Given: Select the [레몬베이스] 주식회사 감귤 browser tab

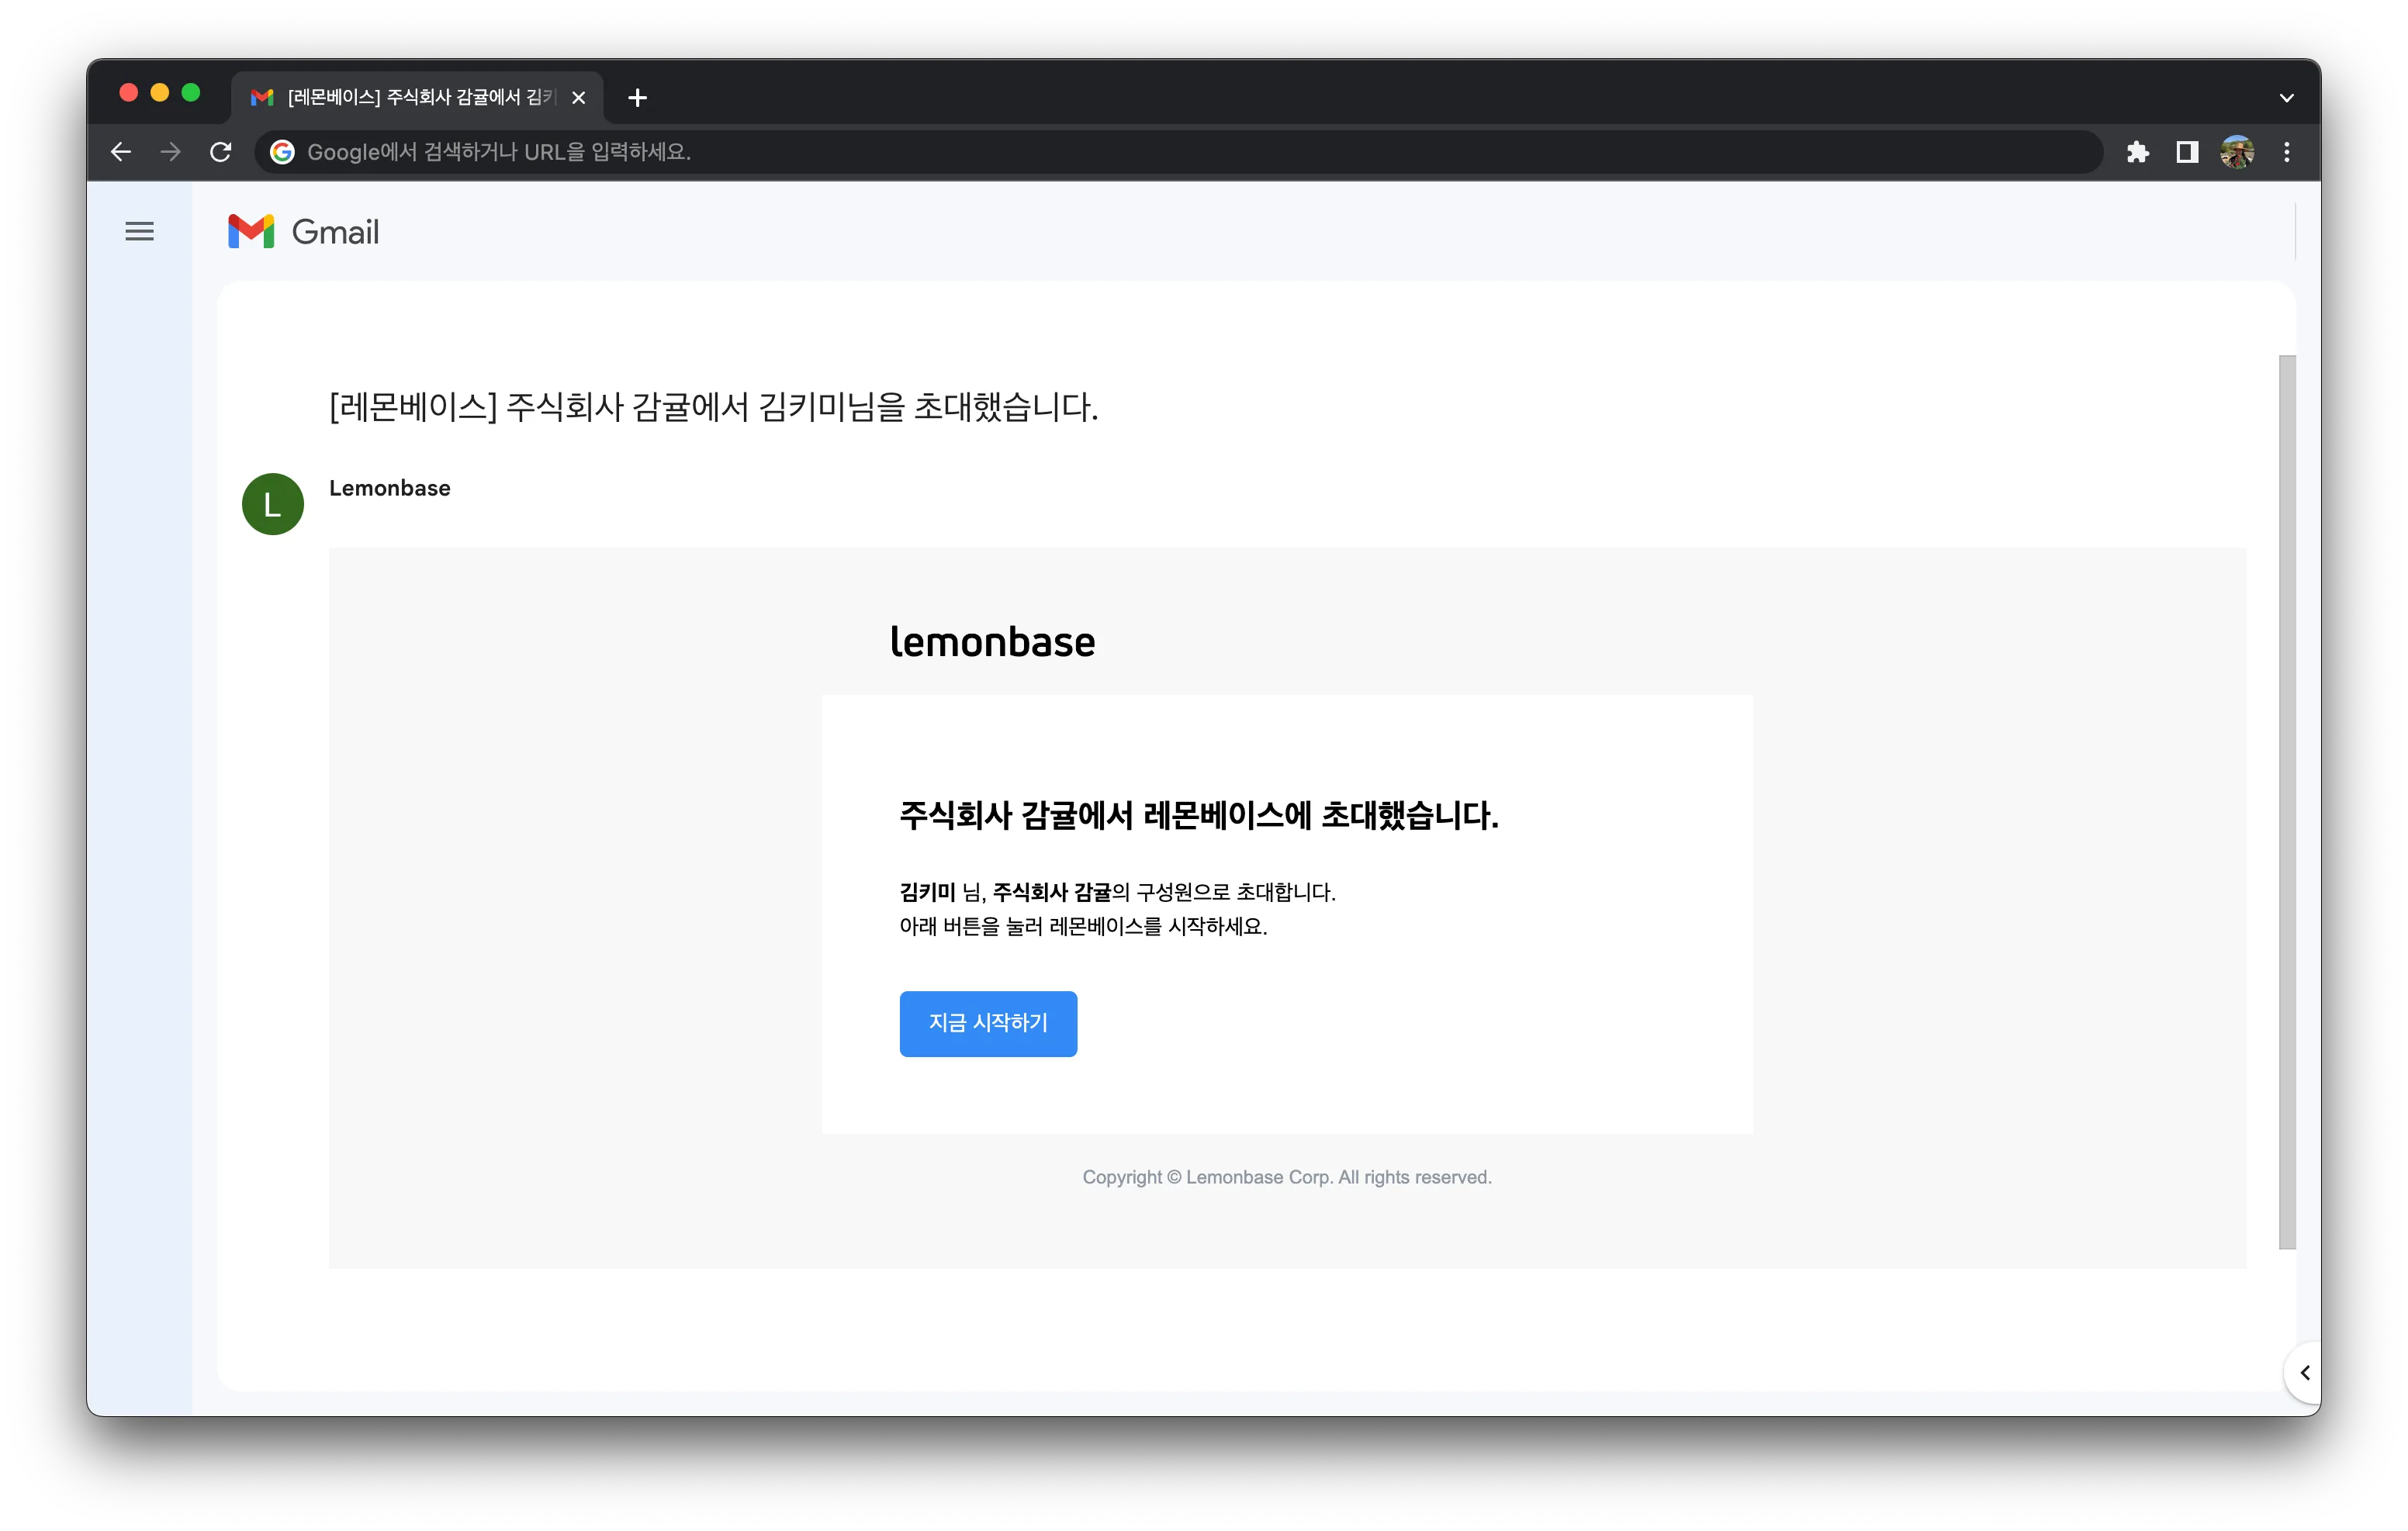Looking at the screenshot, I should 418,97.
